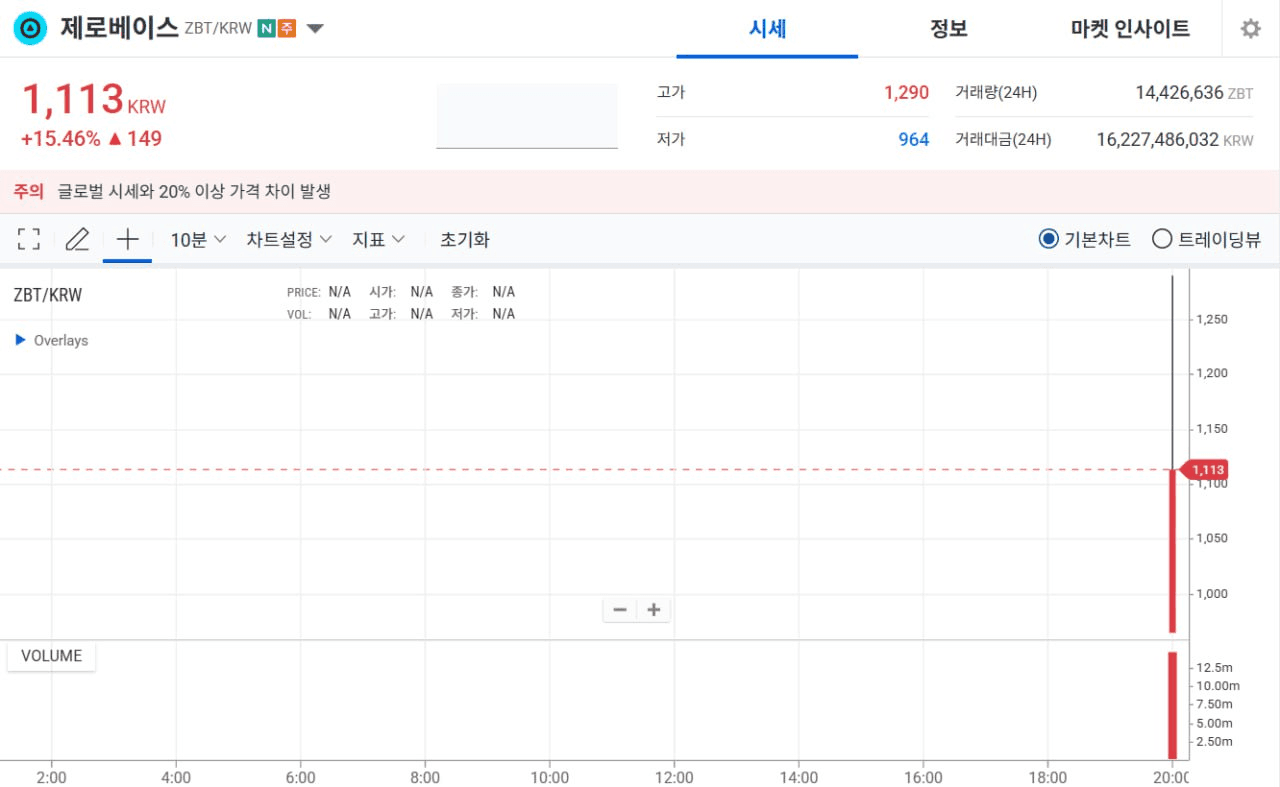Click the green N badge icon
The width and height of the screenshot is (1280, 787).
[x=266, y=29]
